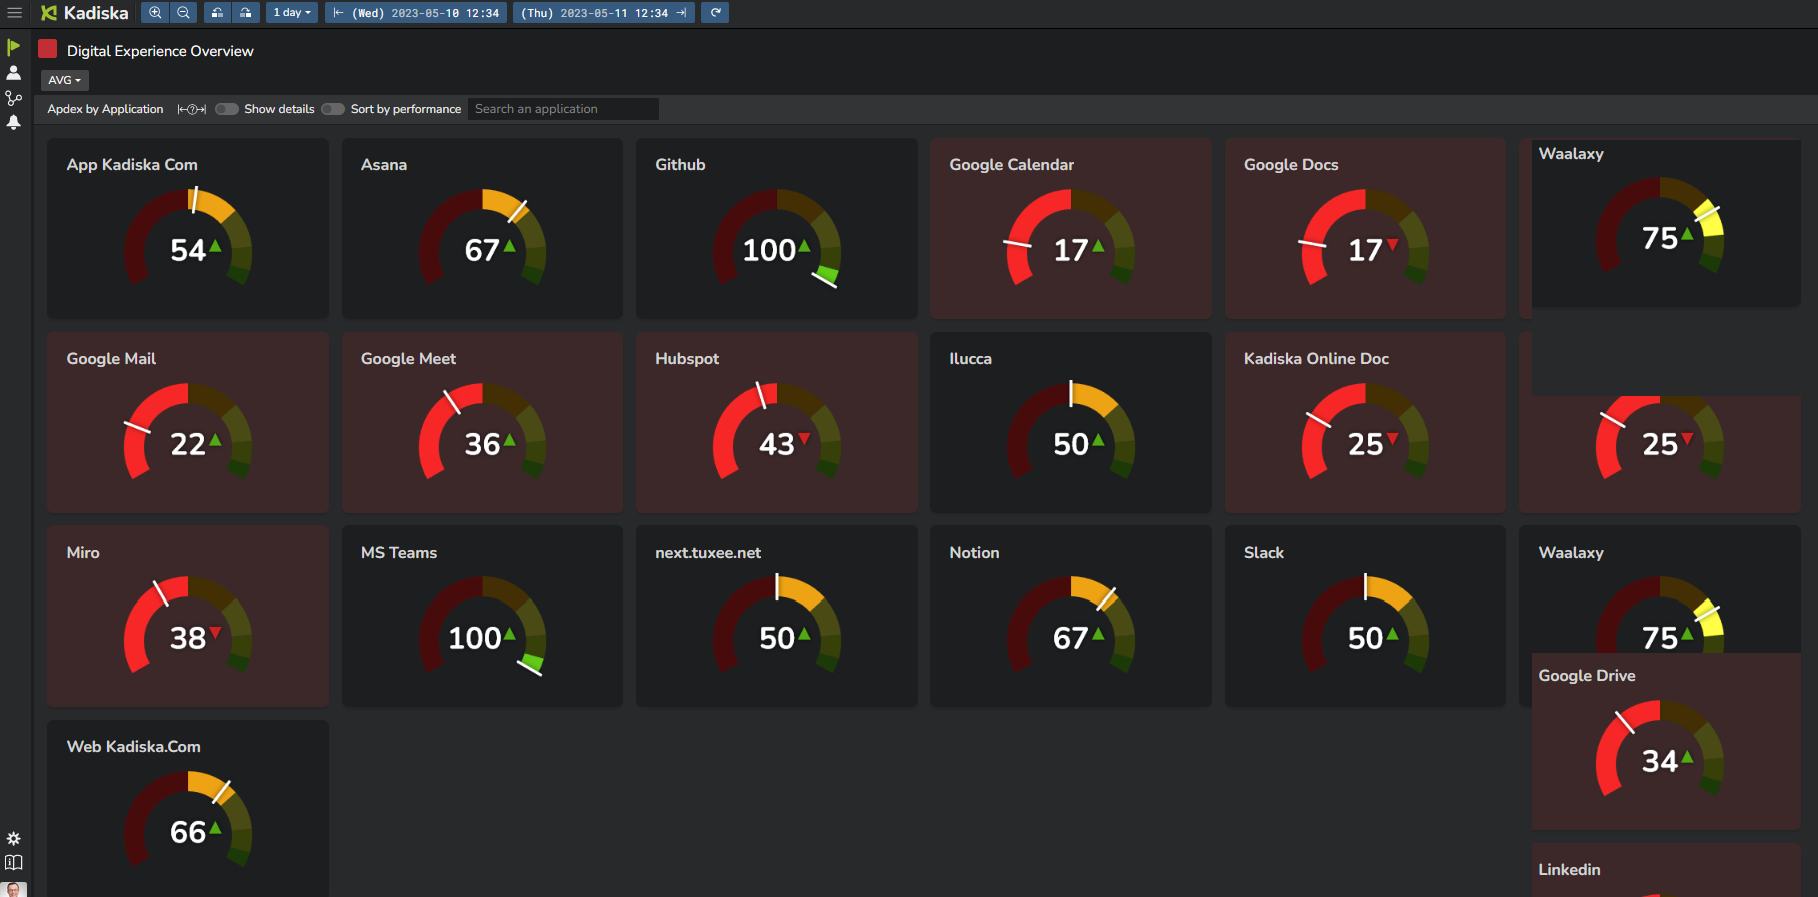
Task: Open the Google Calendar card
Action: [x=1070, y=229]
